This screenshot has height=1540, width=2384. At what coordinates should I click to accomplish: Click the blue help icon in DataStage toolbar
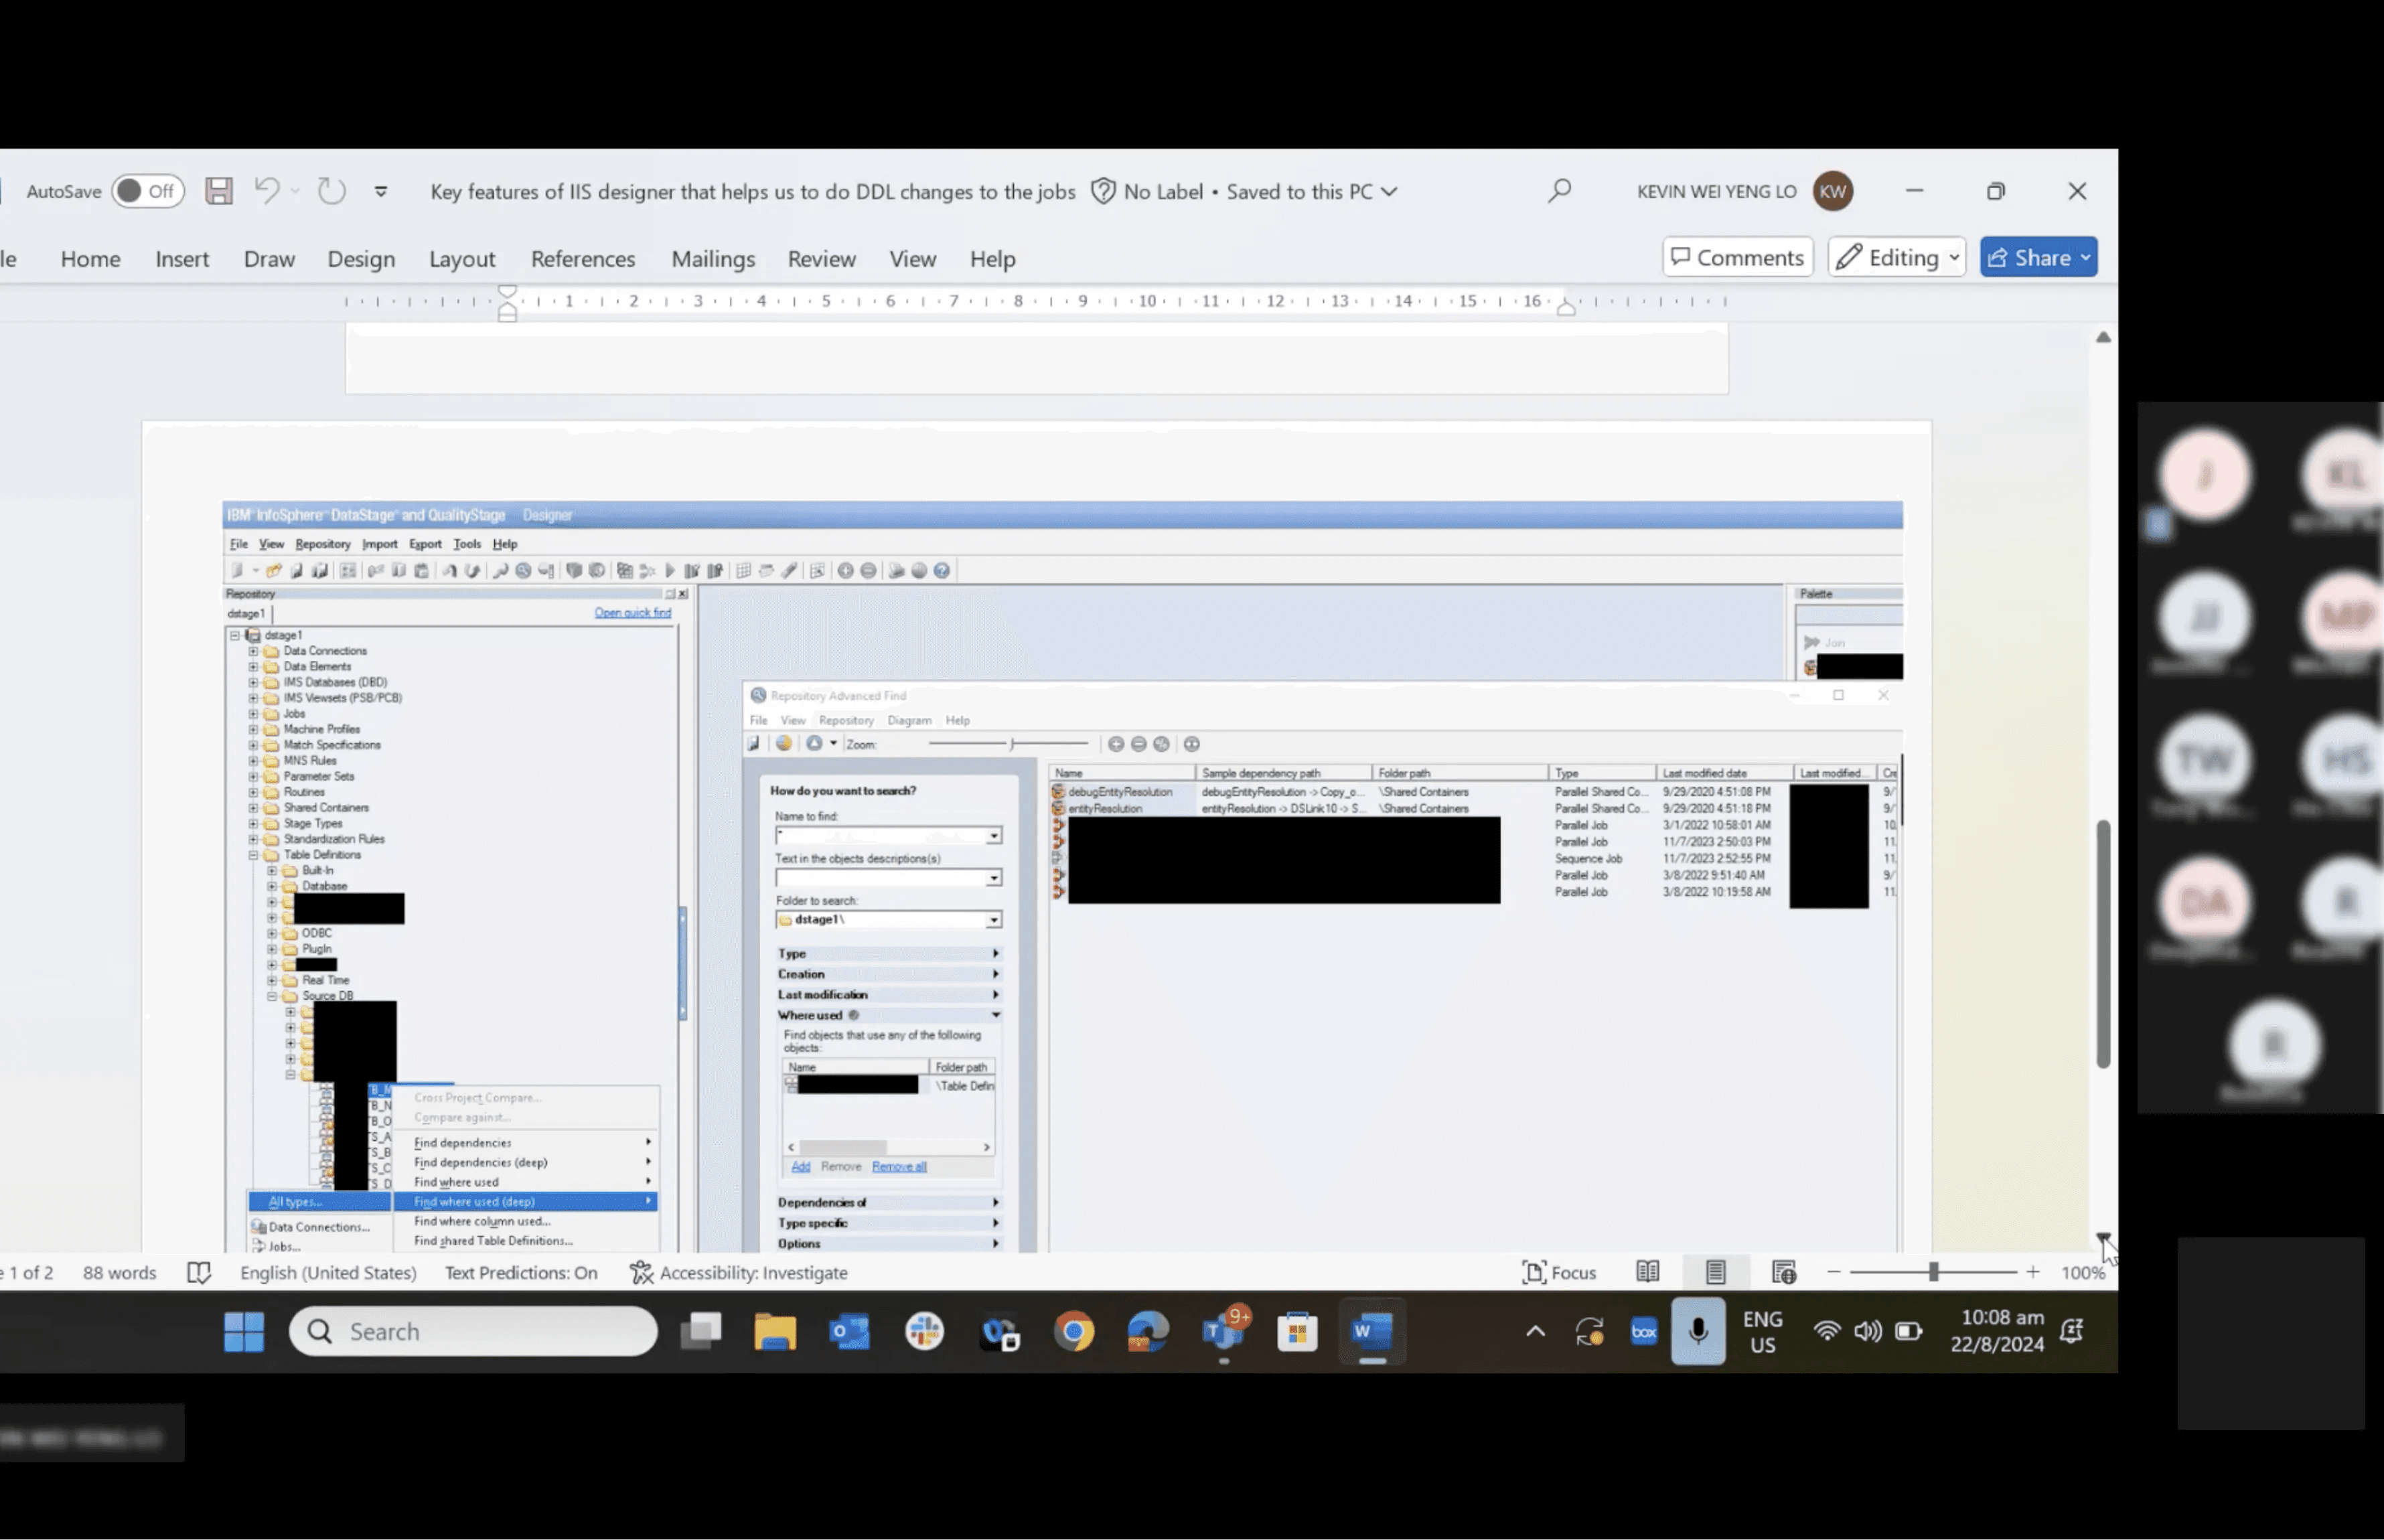click(941, 570)
